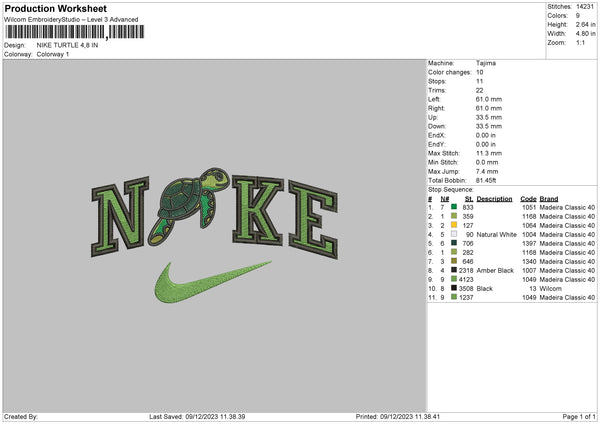
Task: Click the 'Colorway 1' value
Action: tap(53, 54)
